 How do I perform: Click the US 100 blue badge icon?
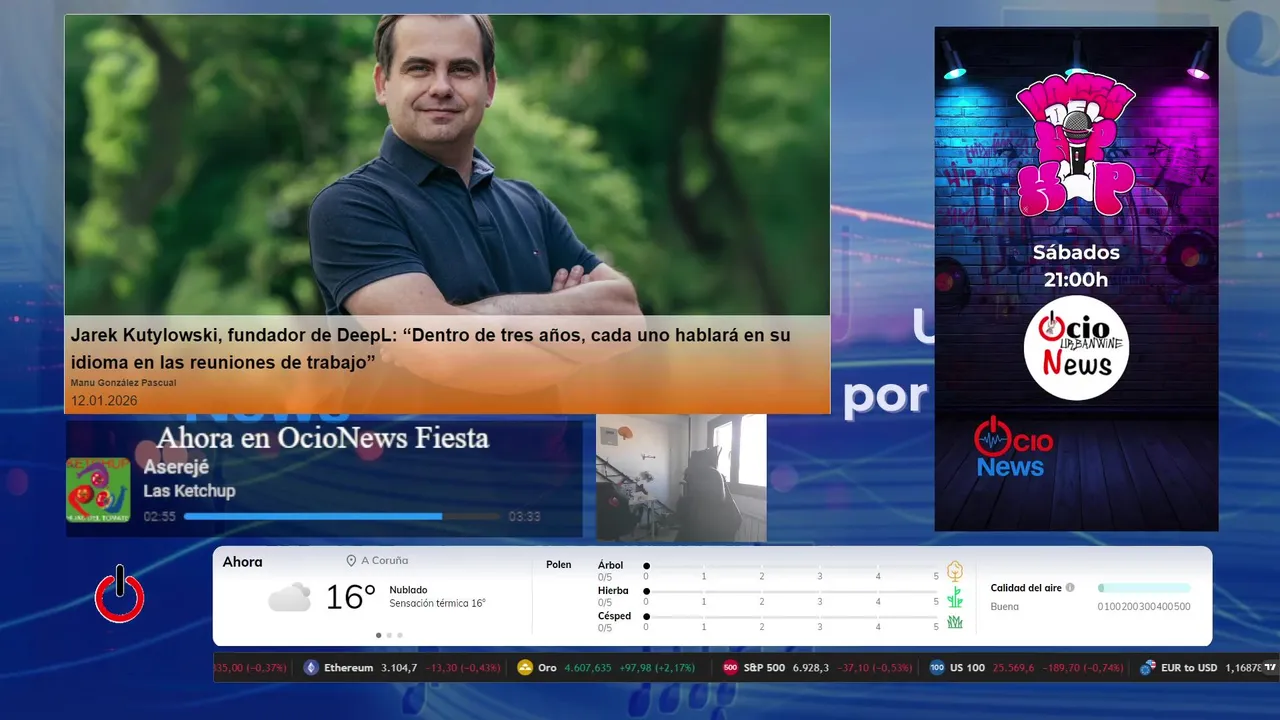[x=937, y=668]
